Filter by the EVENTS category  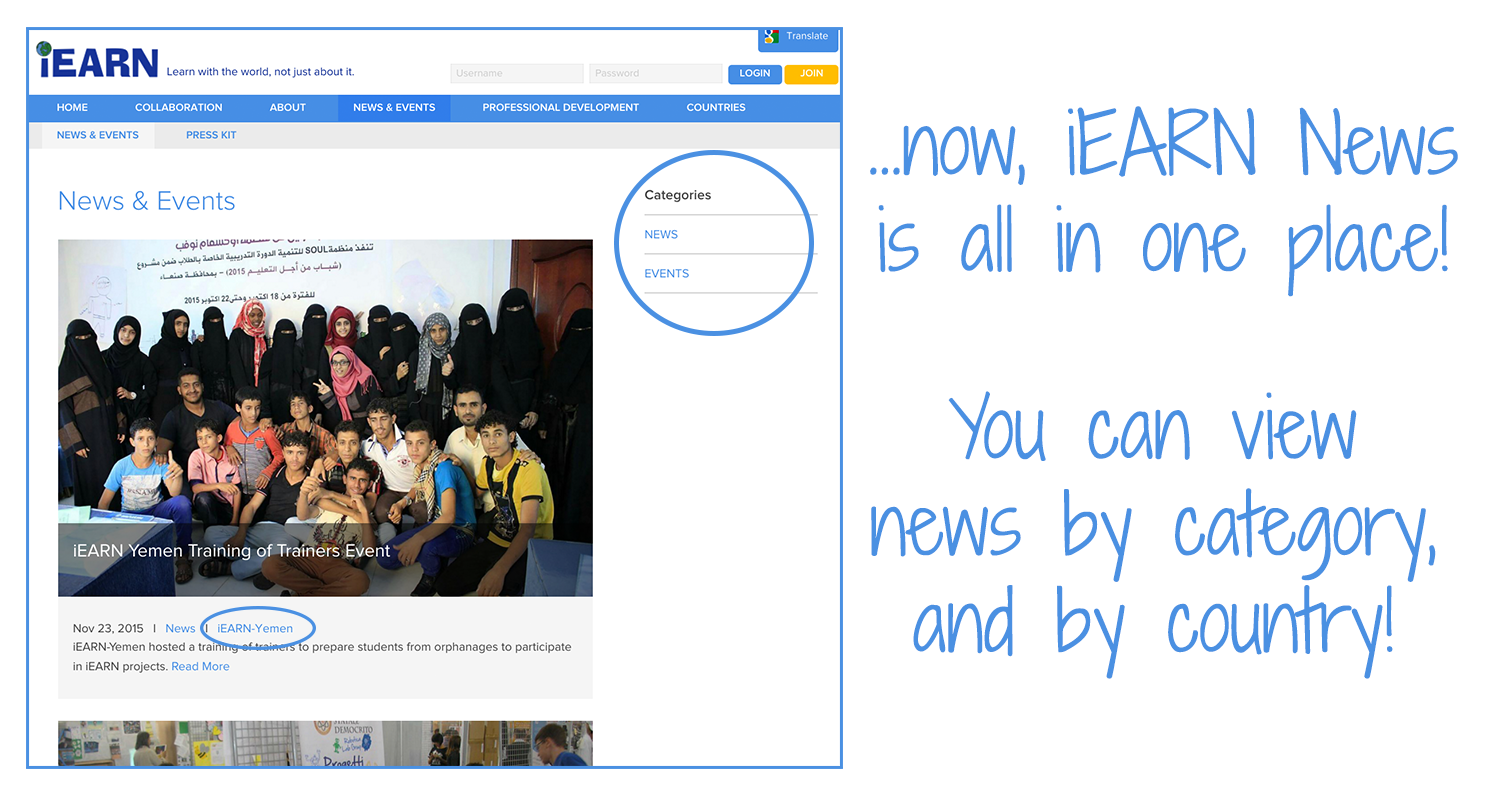[667, 274]
